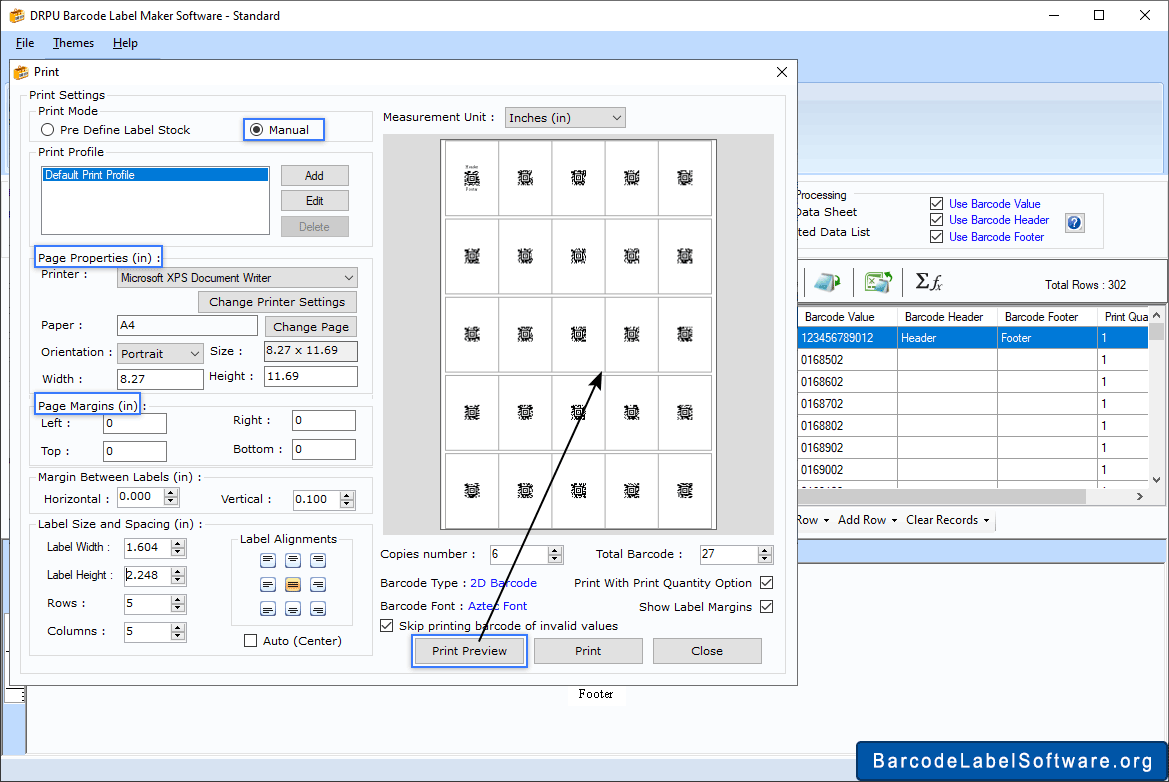Click page Width input field
This screenshot has width=1169, height=782.
pyautogui.click(x=160, y=379)
